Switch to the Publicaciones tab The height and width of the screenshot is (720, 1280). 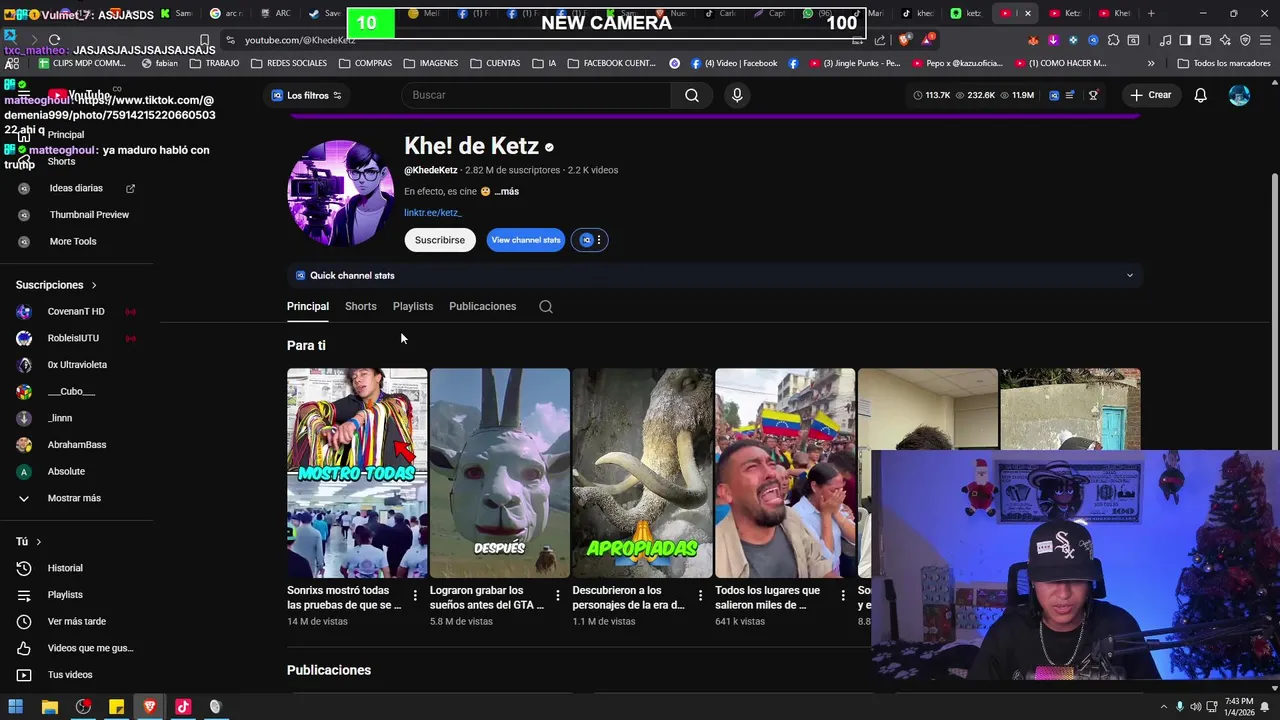coord(482,306)
